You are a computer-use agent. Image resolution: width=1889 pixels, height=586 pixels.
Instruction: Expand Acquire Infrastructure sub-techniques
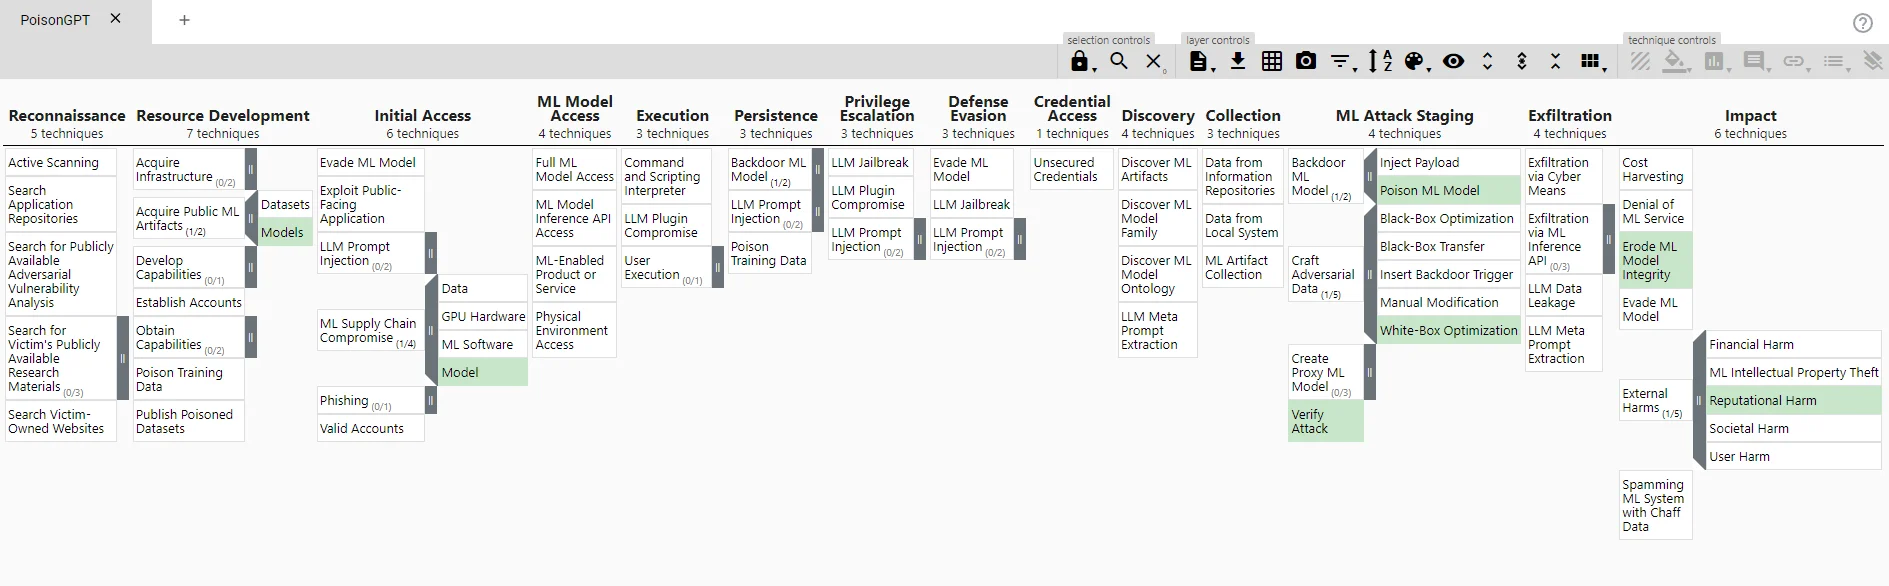tap(251, 170)
